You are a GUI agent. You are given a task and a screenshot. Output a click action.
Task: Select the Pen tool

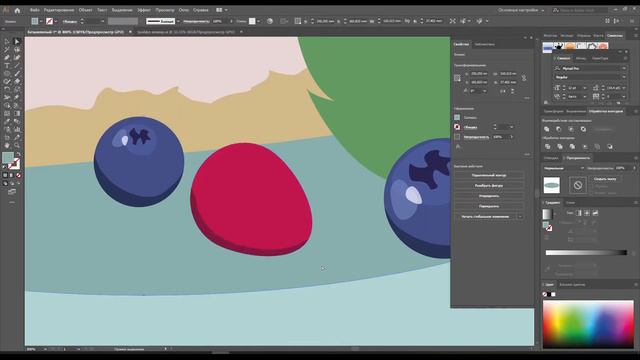[7, 58]
